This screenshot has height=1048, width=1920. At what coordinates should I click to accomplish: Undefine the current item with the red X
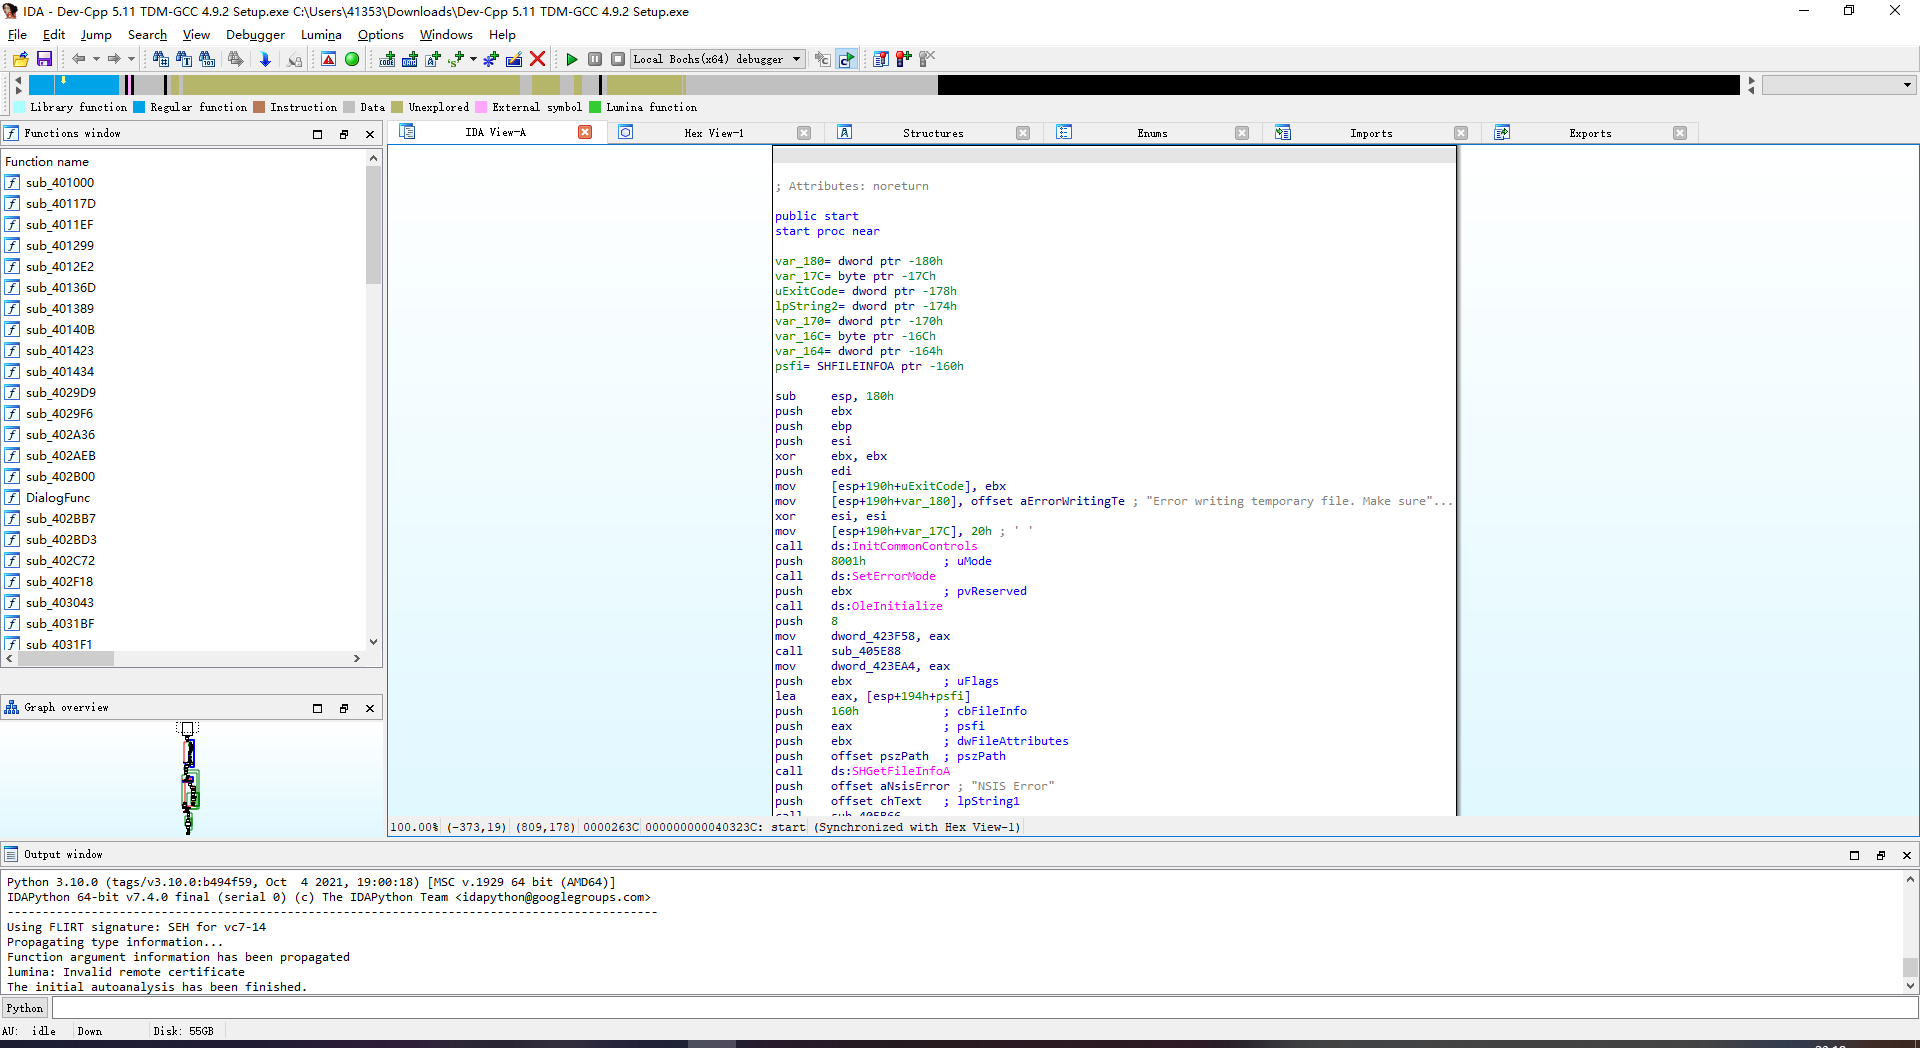click(x=538, y=59)
